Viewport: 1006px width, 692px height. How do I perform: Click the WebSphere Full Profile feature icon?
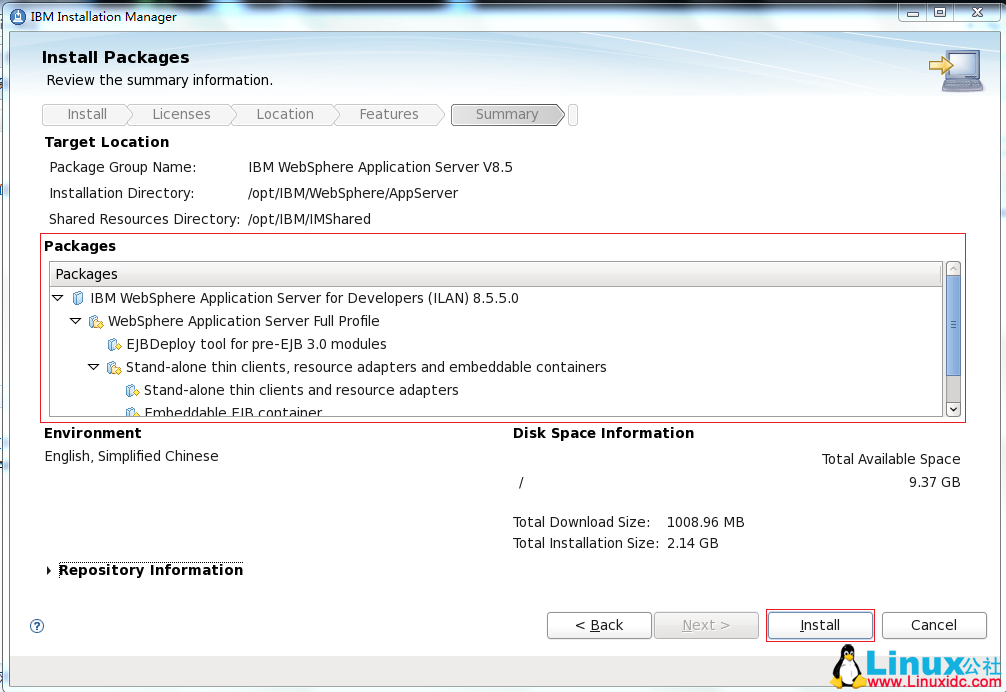(96, 322)
